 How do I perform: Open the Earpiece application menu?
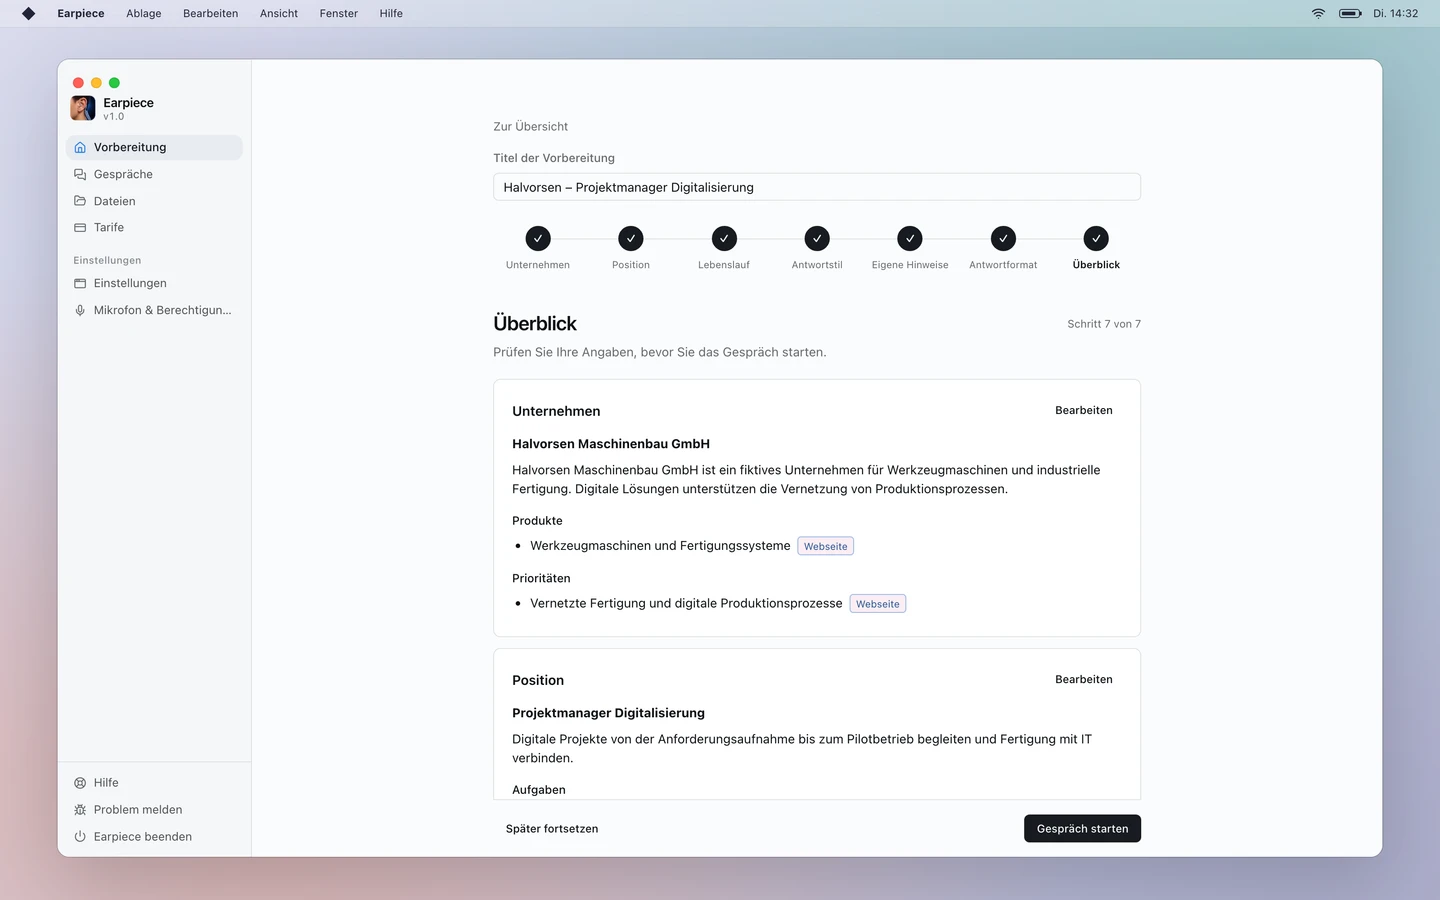pyautogui.click(x=81, y=14)
